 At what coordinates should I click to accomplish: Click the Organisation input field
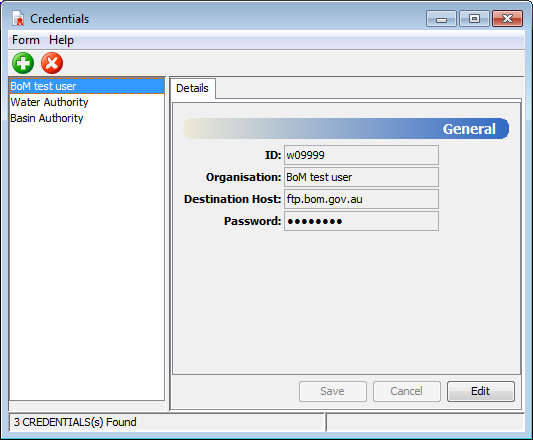[361, 177]
